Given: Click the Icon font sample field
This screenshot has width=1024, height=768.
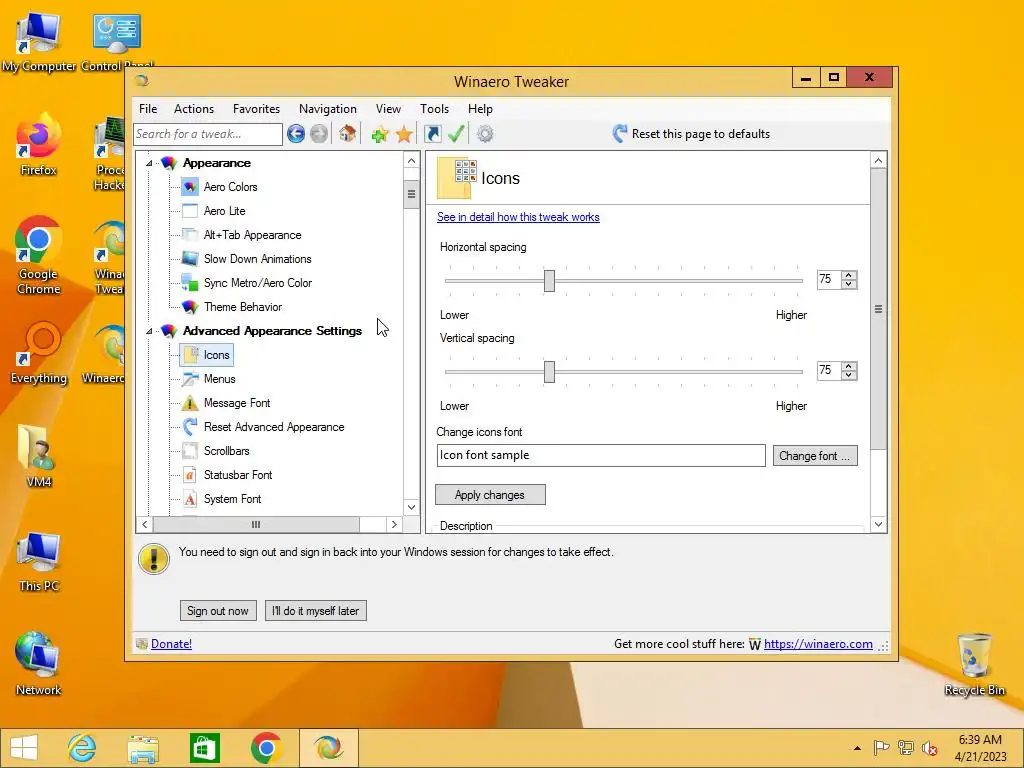Looking at the screenshot, I should click(601, 456).
